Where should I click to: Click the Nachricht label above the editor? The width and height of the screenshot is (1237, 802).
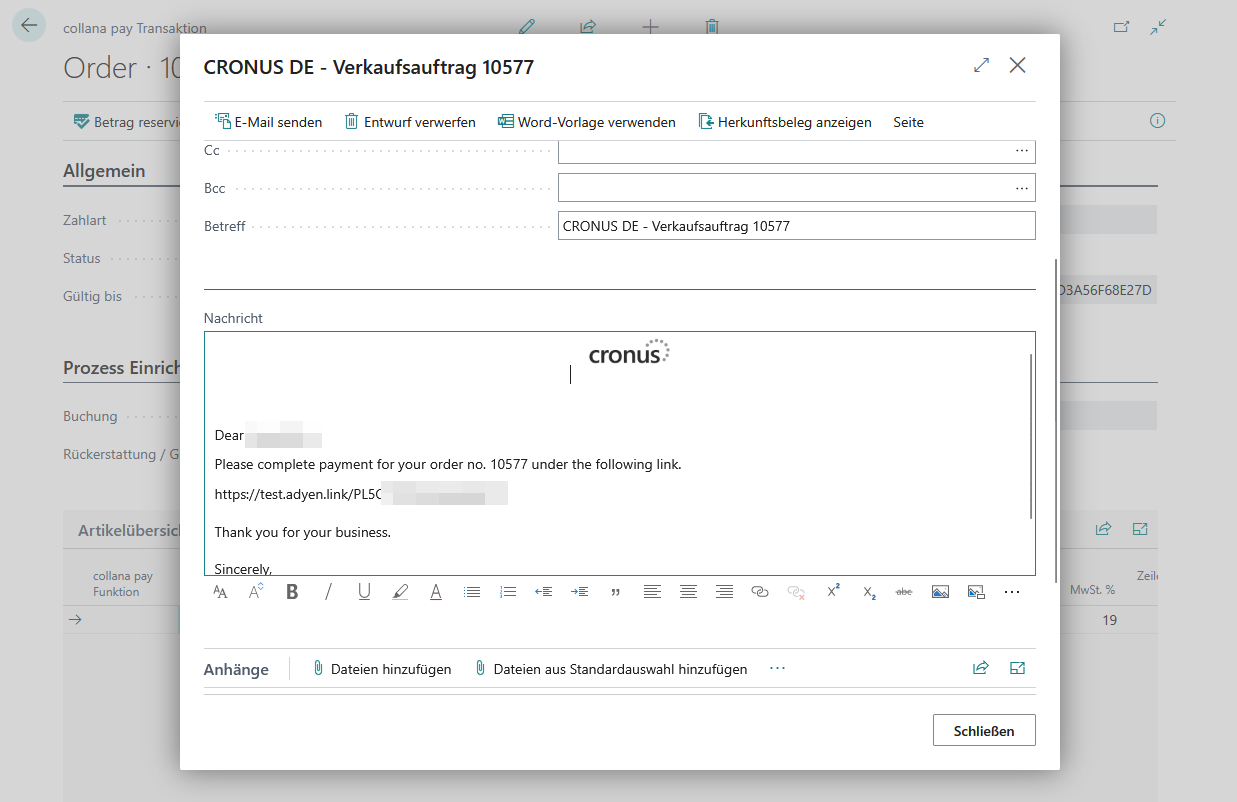pos(233,318)
